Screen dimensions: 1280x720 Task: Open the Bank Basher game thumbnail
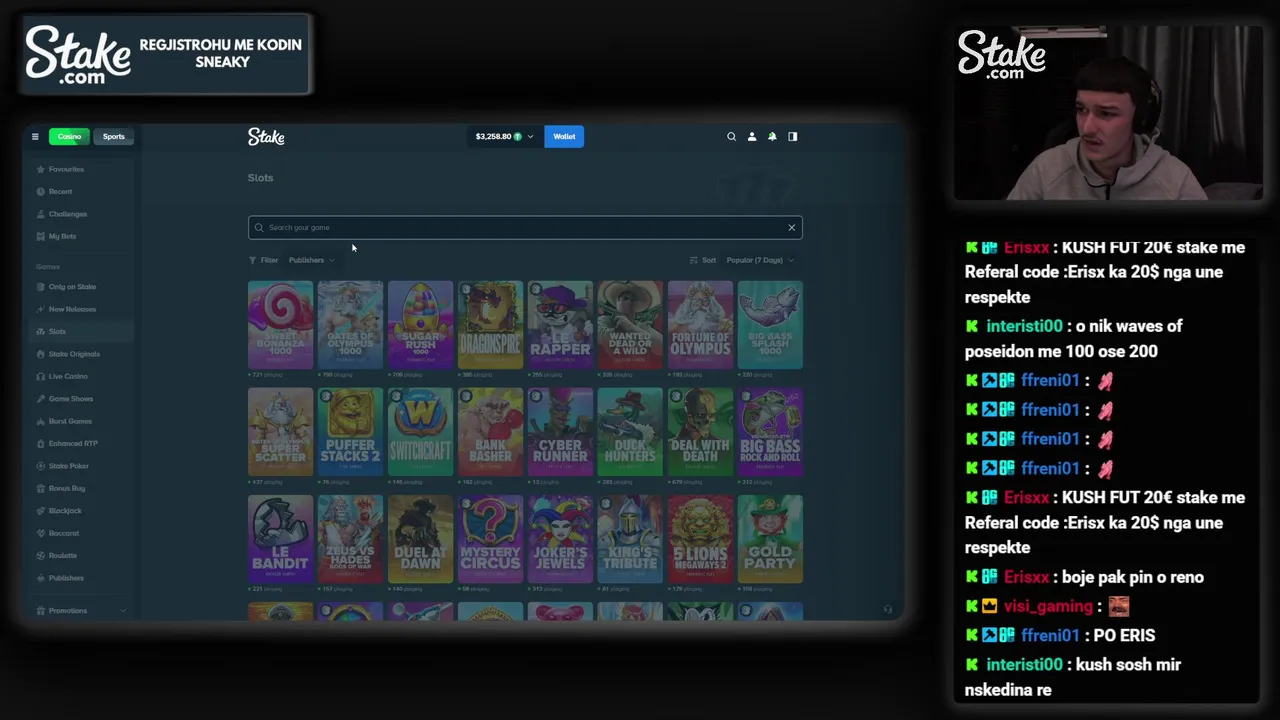[490, 432]
